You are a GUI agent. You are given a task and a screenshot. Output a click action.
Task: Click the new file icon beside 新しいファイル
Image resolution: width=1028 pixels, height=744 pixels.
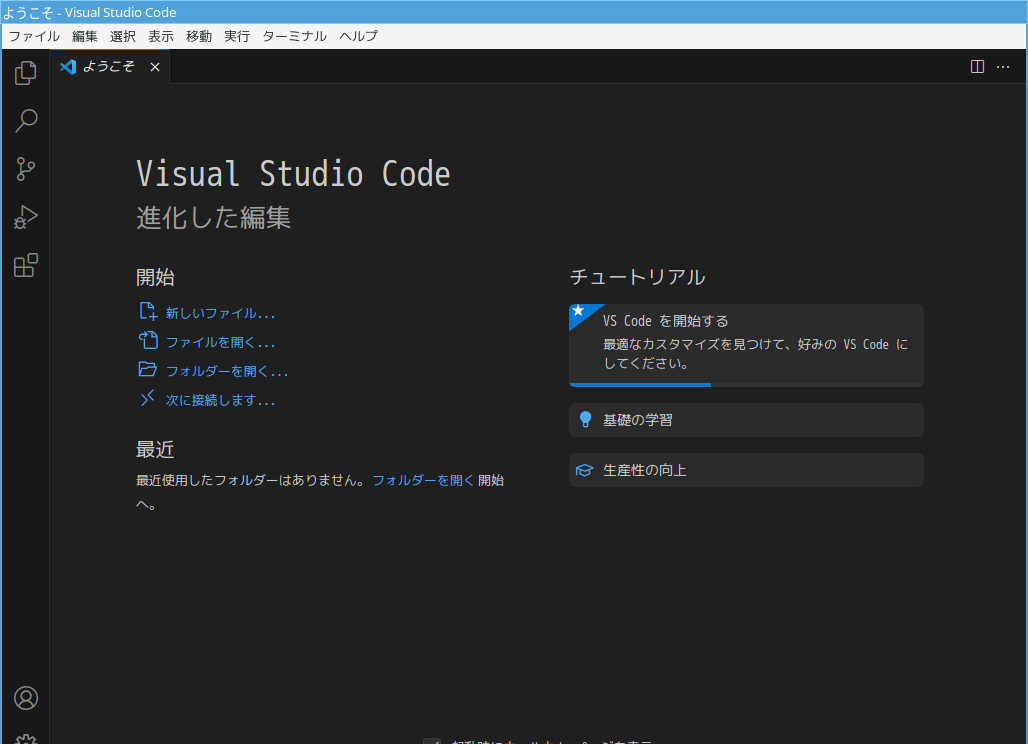tap(148, 311)
